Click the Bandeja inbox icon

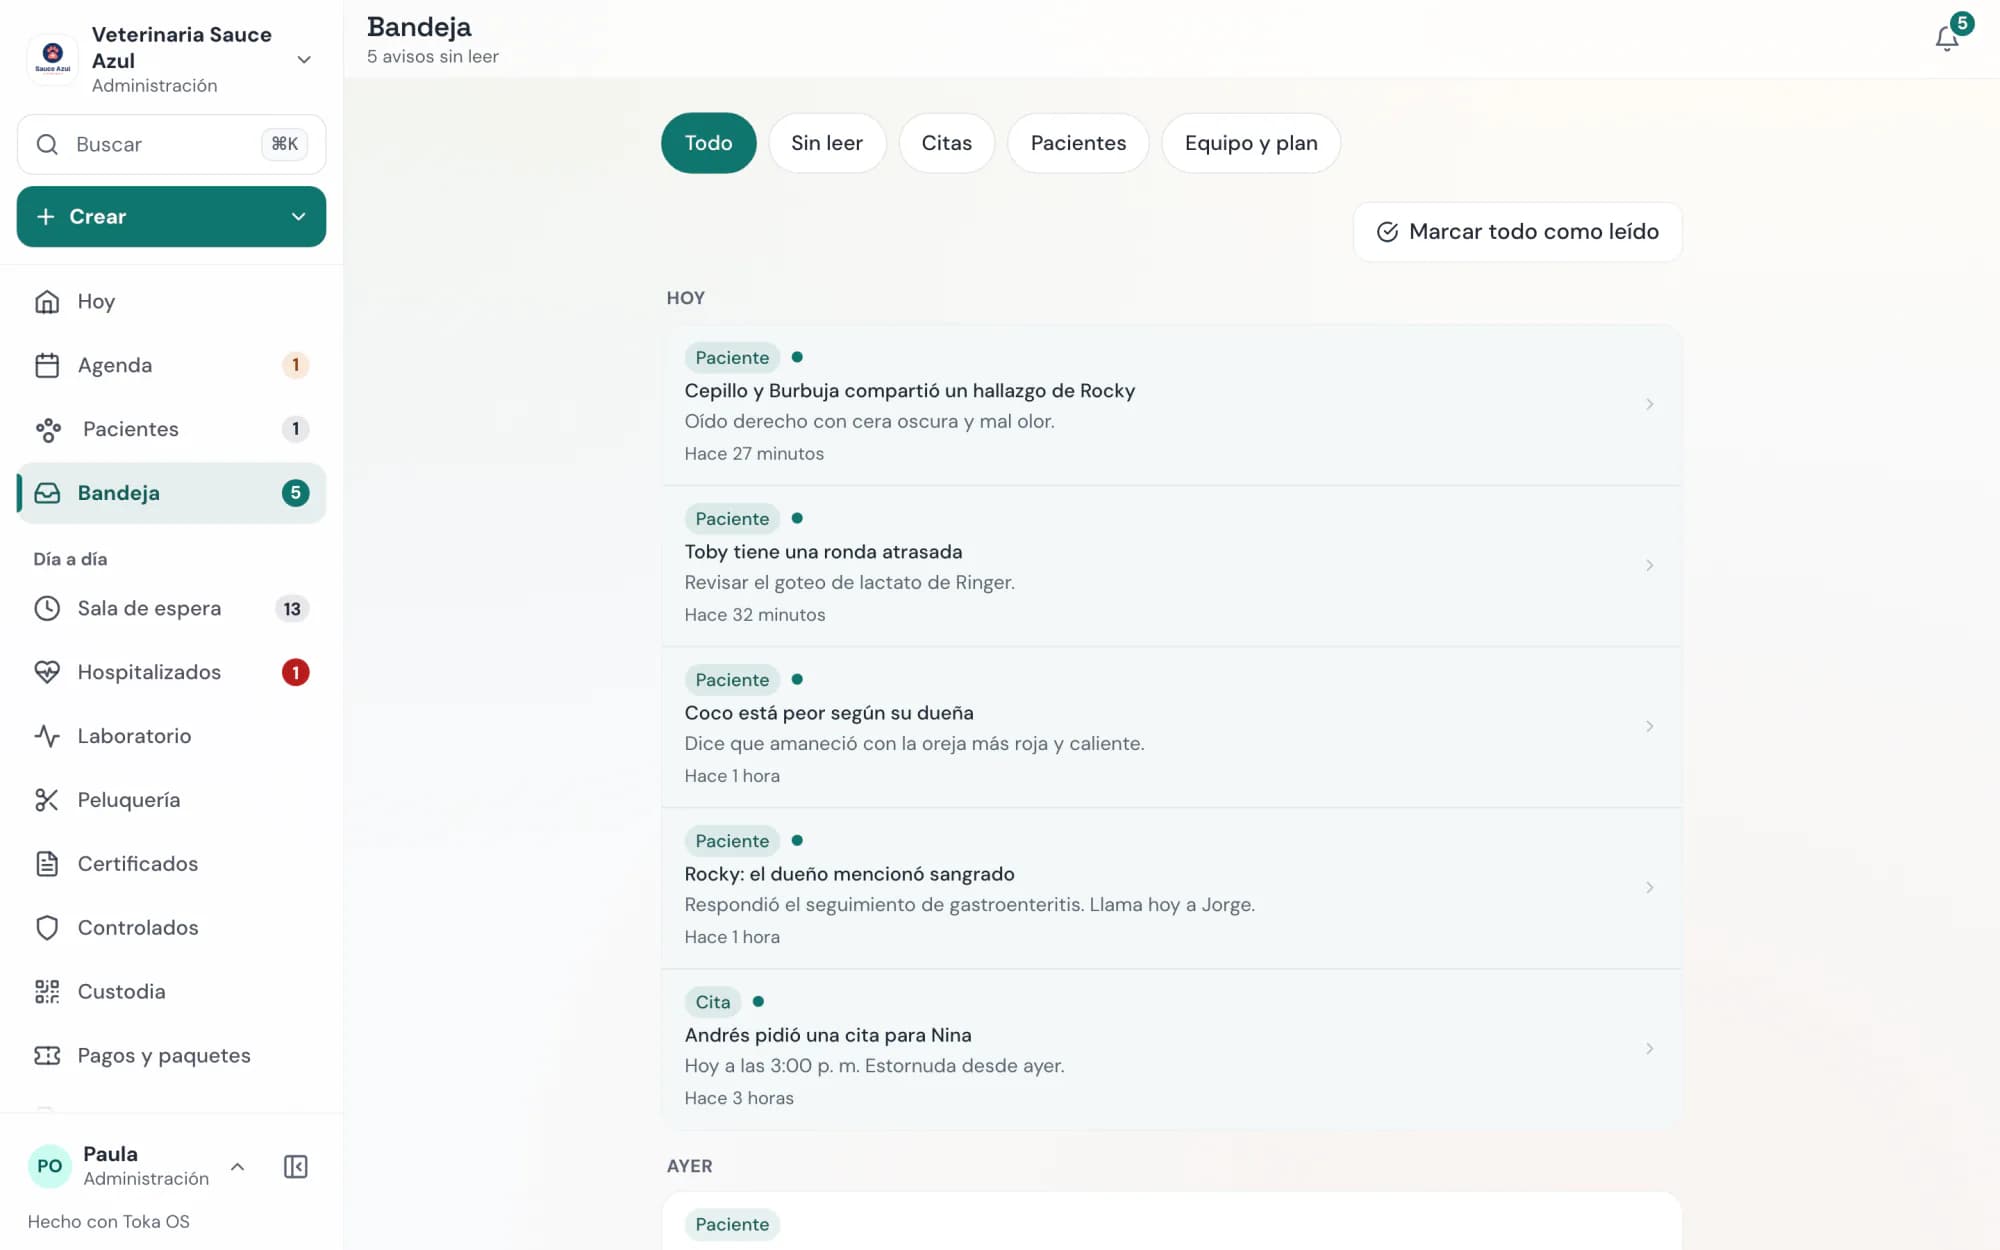tap(47, 493)
